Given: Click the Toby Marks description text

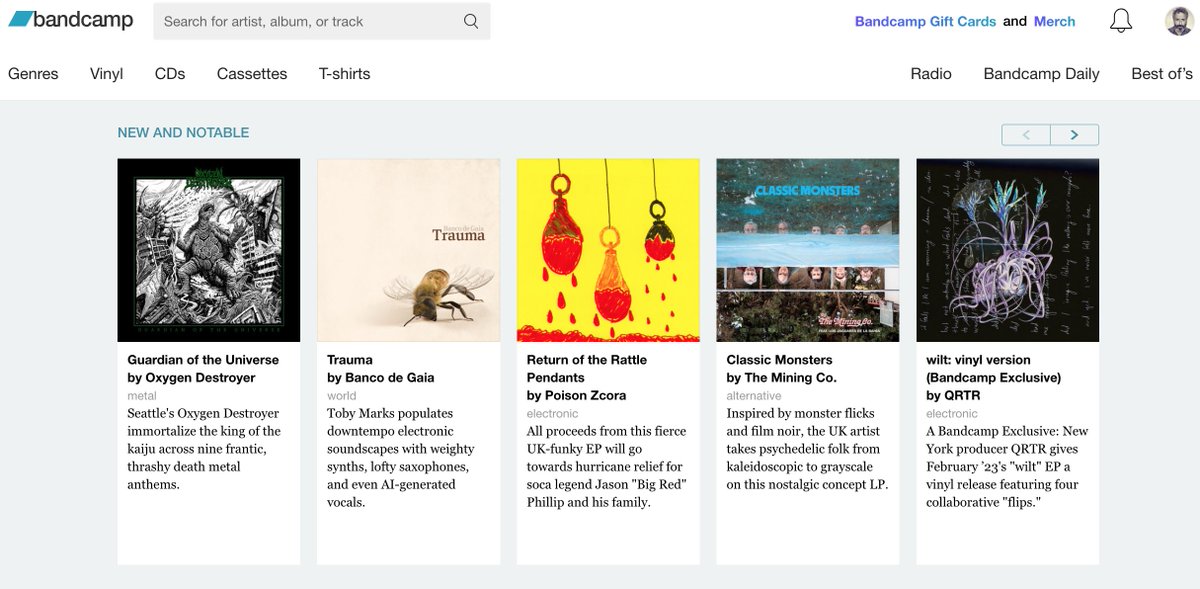Looking at the screenshot, I should click(401, 458).
